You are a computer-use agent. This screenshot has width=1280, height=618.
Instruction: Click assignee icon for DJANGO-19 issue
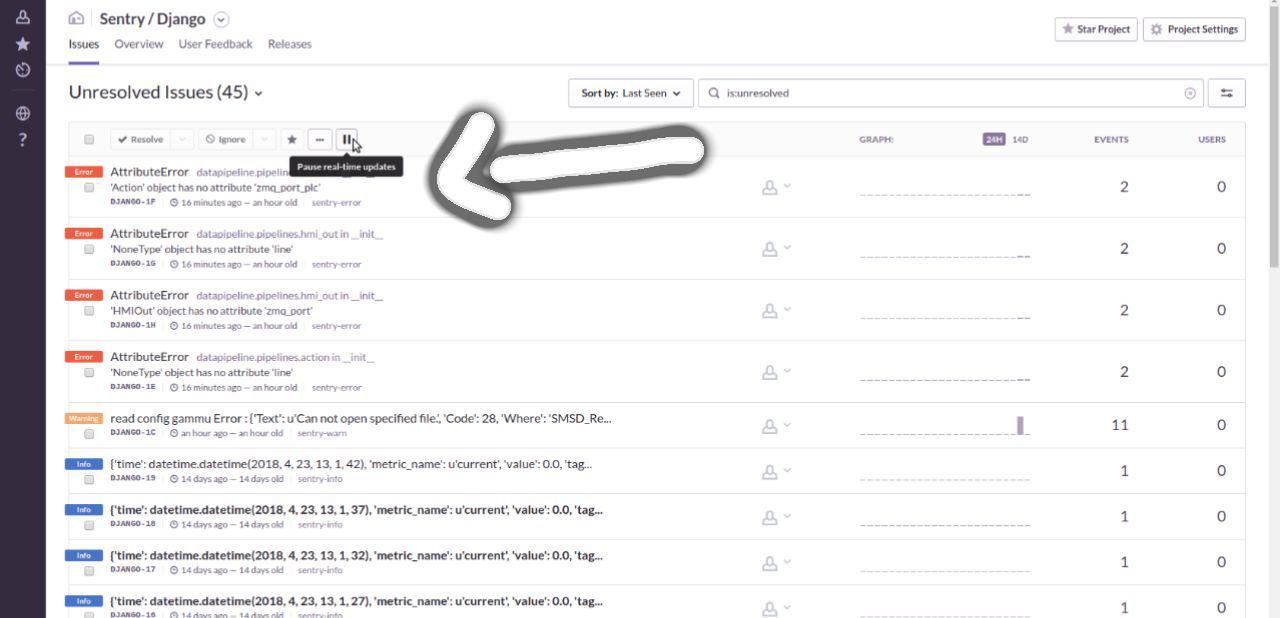click(x=769, y=471)
